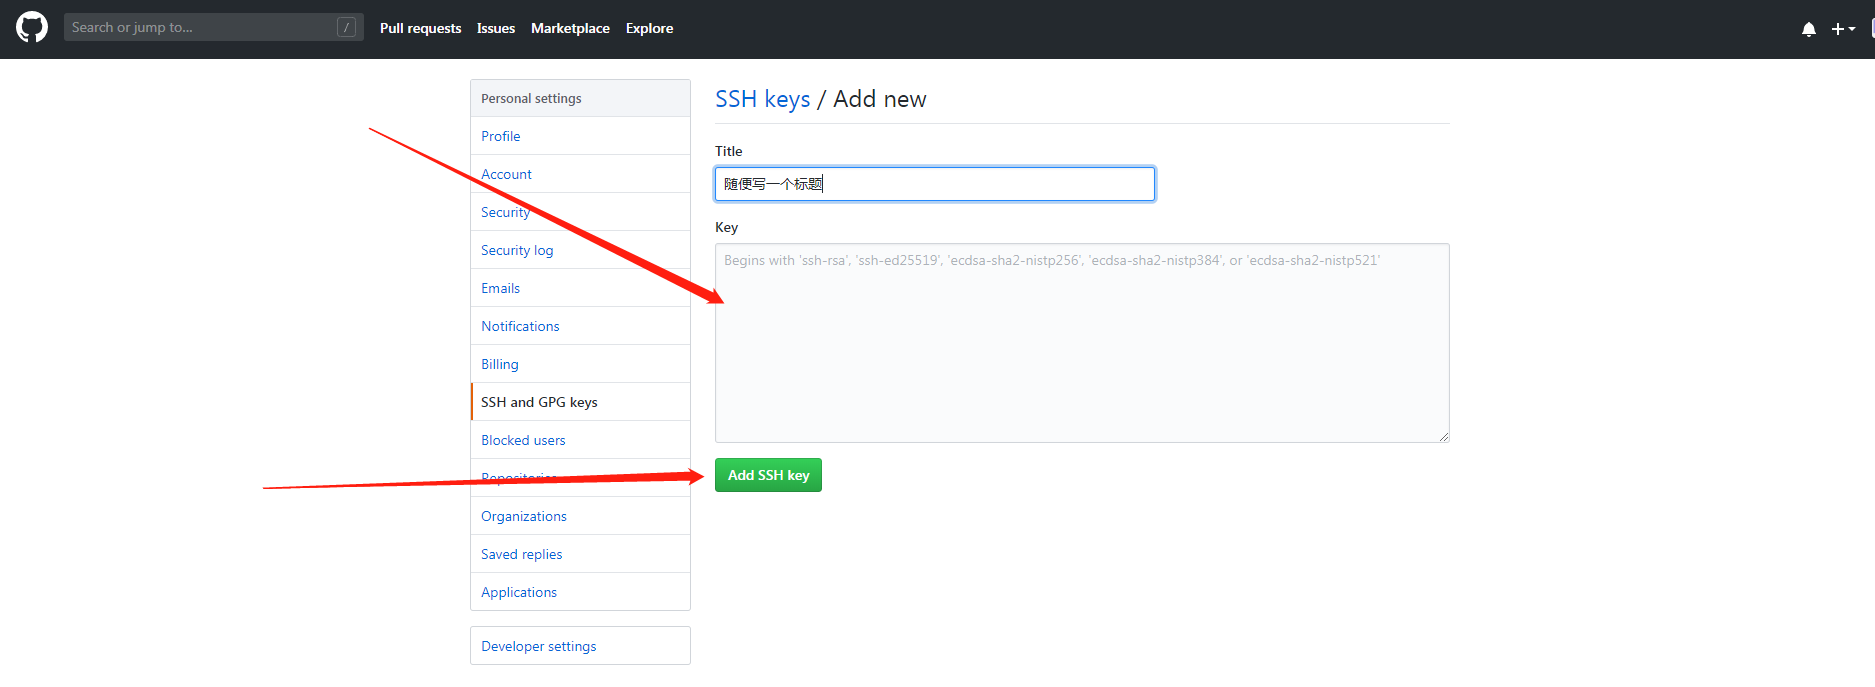Go to Account settings
Screen dimensions: 1875x687
pos(580,174)
